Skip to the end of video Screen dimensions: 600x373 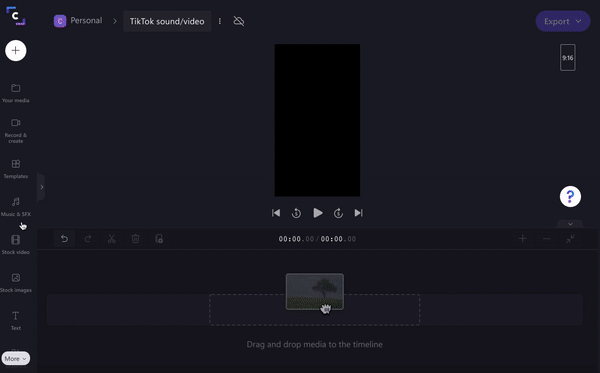tap(359, 213)
